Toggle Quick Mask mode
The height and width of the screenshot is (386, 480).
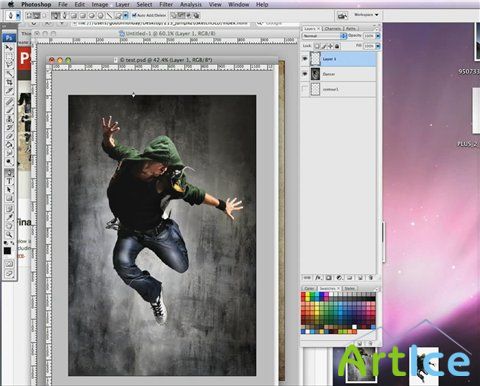point(9,264)
